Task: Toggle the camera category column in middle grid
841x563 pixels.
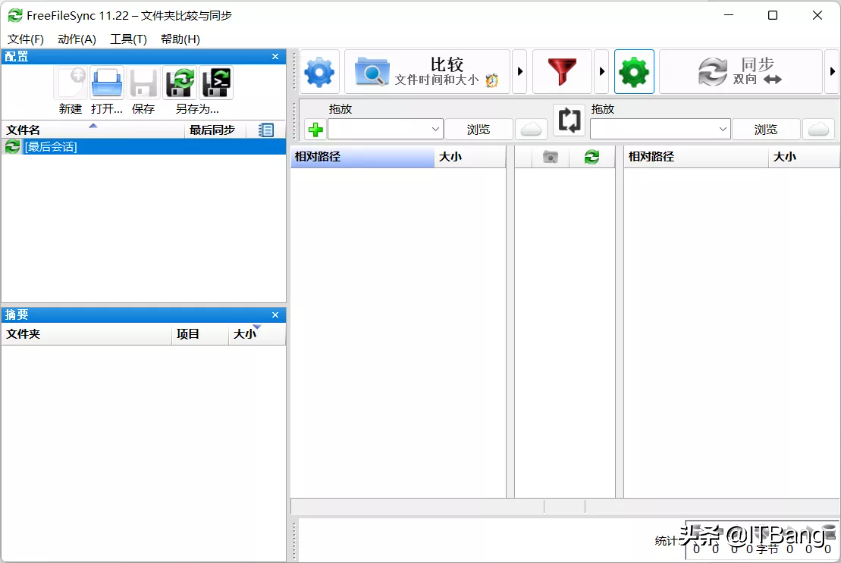Action: click(x=550, y=157)
